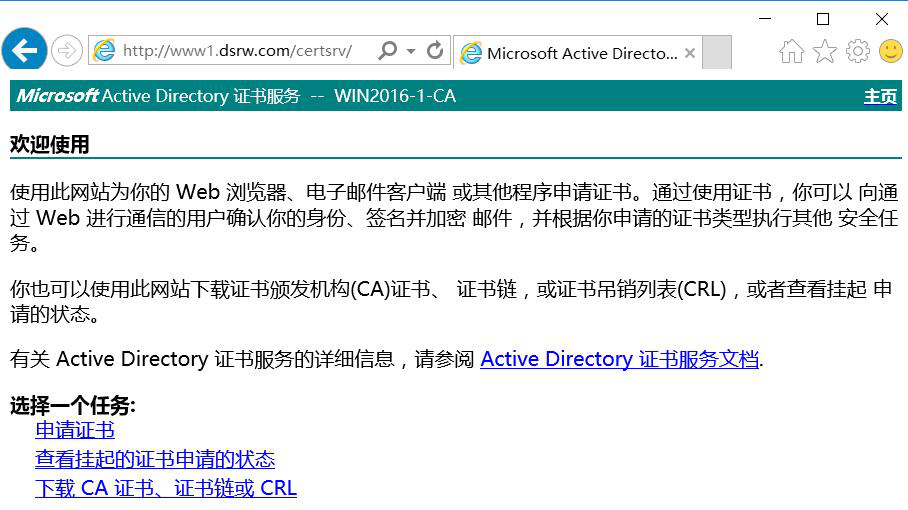Open the address bar dropdown arrow
Image resolution: width=908 pixels, height=510 pixels.
(x=411, y=51)
